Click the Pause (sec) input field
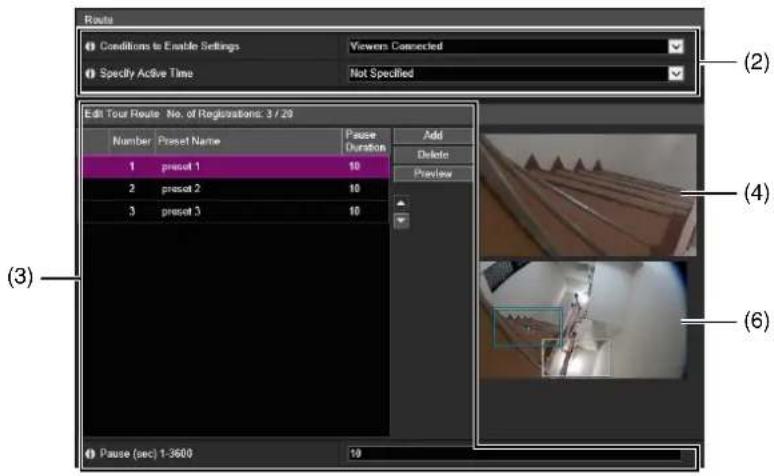774x476 pixels. [514, 454]
